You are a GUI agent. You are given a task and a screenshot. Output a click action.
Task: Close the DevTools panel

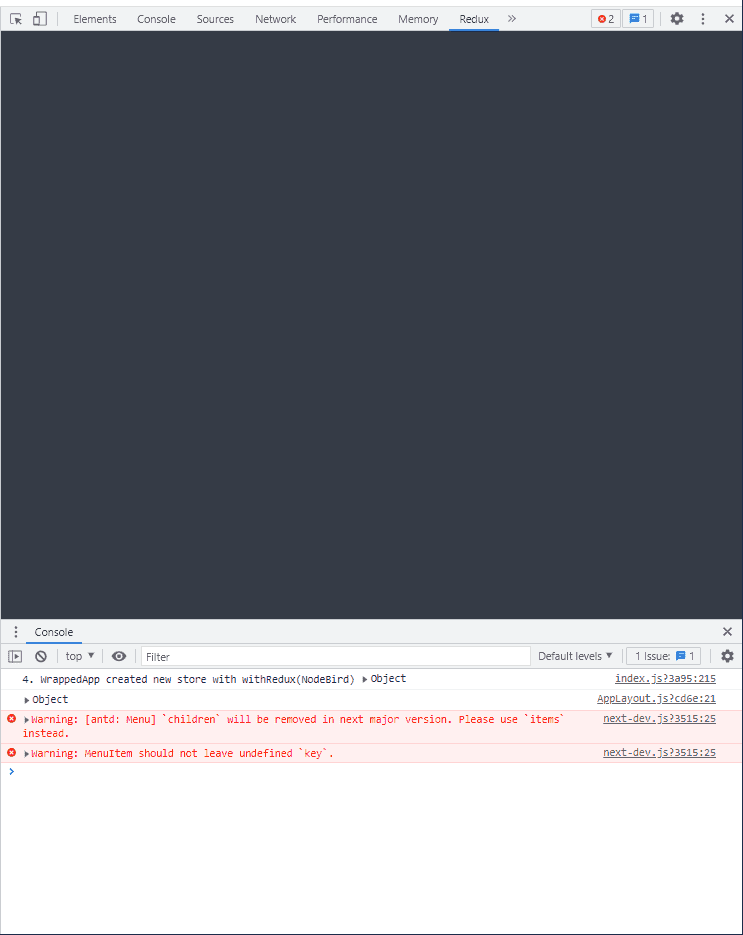point(729,19)
